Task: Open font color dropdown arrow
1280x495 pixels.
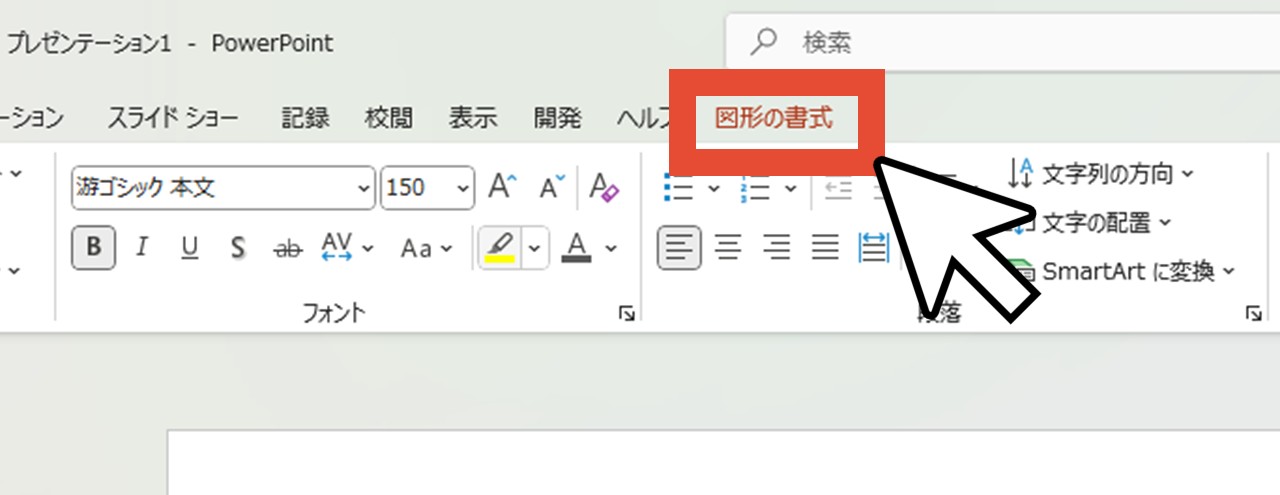Action: pos(611,247)
